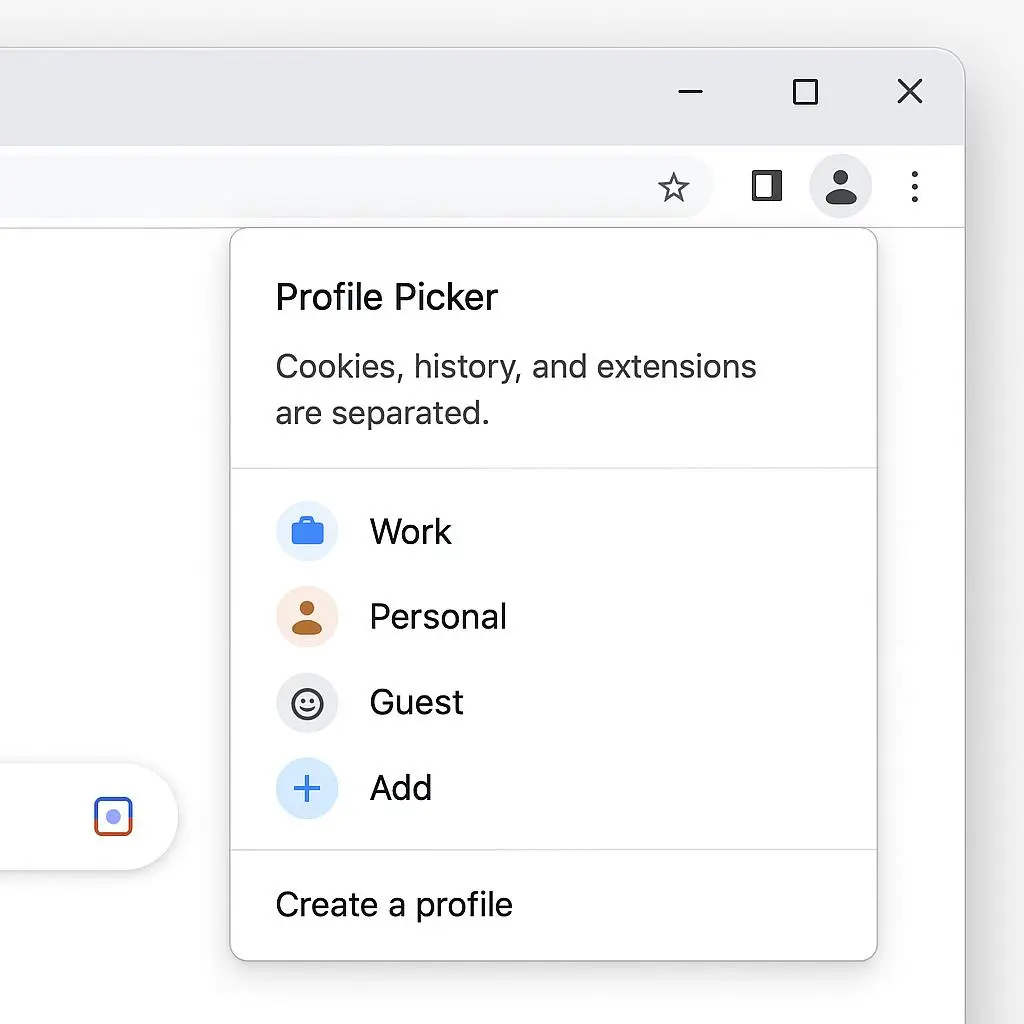This screenshot has height=1024, width=1024.
Task: Click the profile avatar button in toolbar
Action: [840, 186]
